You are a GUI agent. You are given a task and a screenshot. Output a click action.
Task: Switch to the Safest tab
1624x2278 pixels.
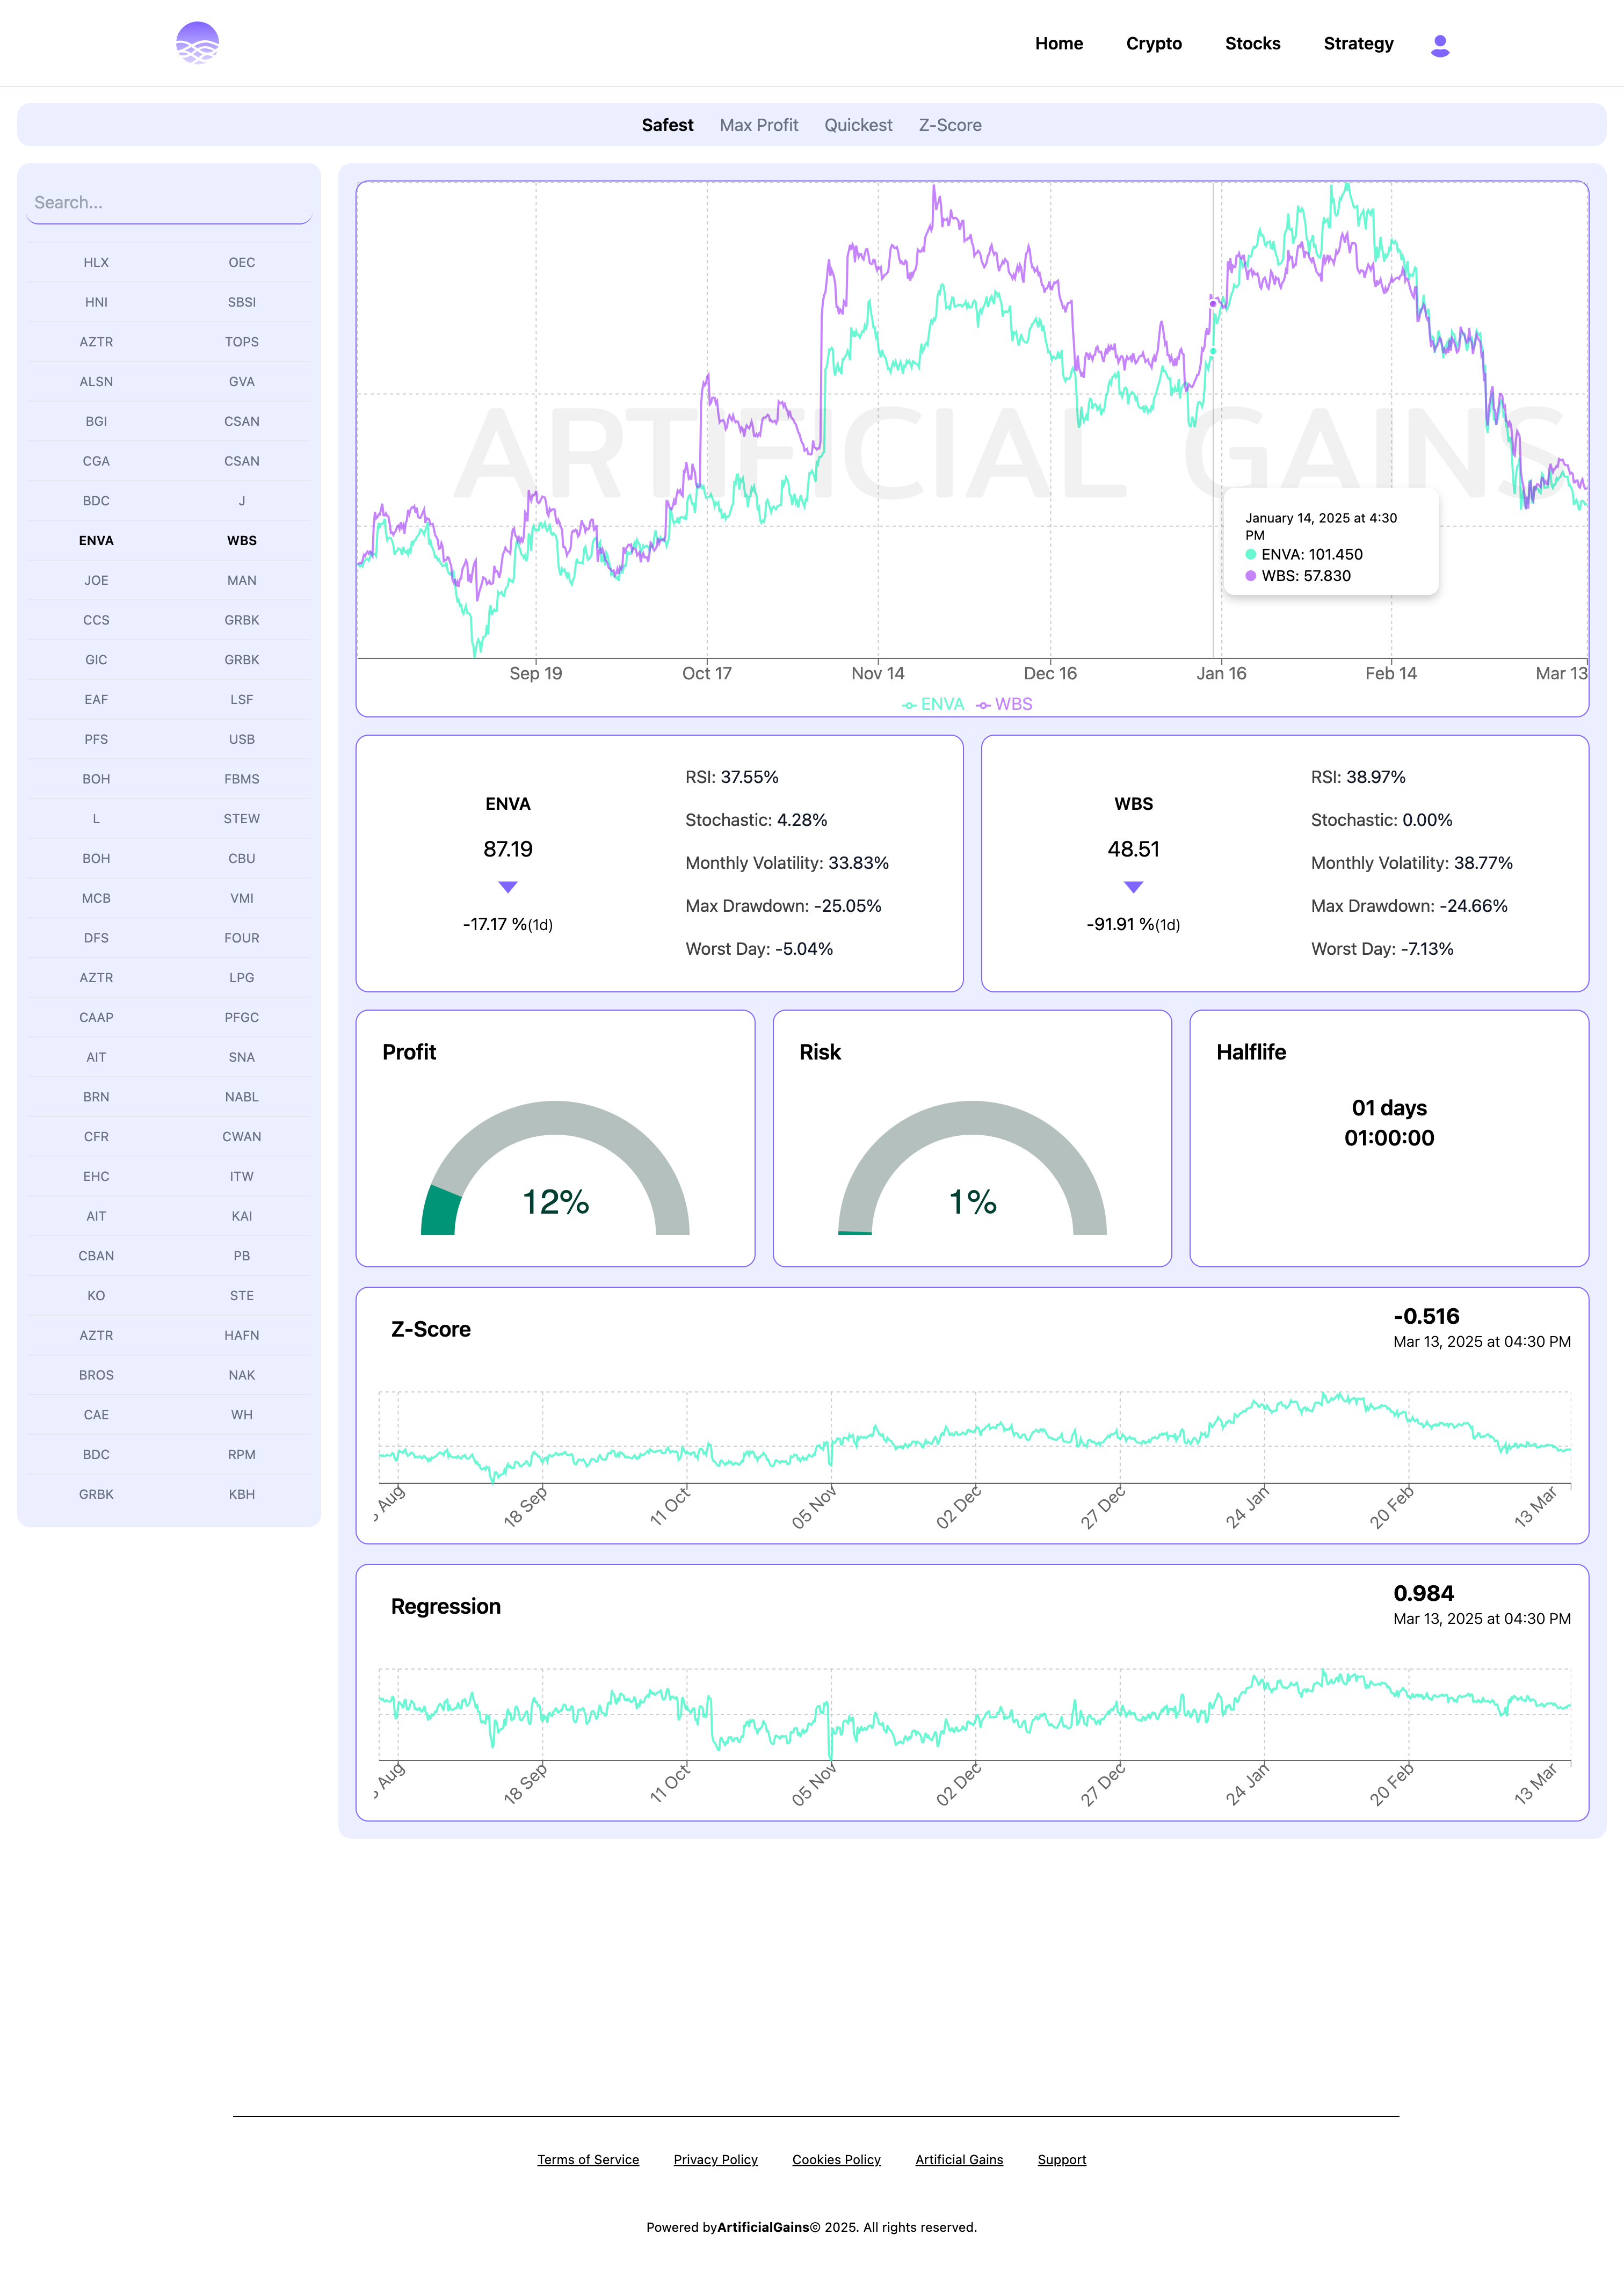(x=667, y=125)
